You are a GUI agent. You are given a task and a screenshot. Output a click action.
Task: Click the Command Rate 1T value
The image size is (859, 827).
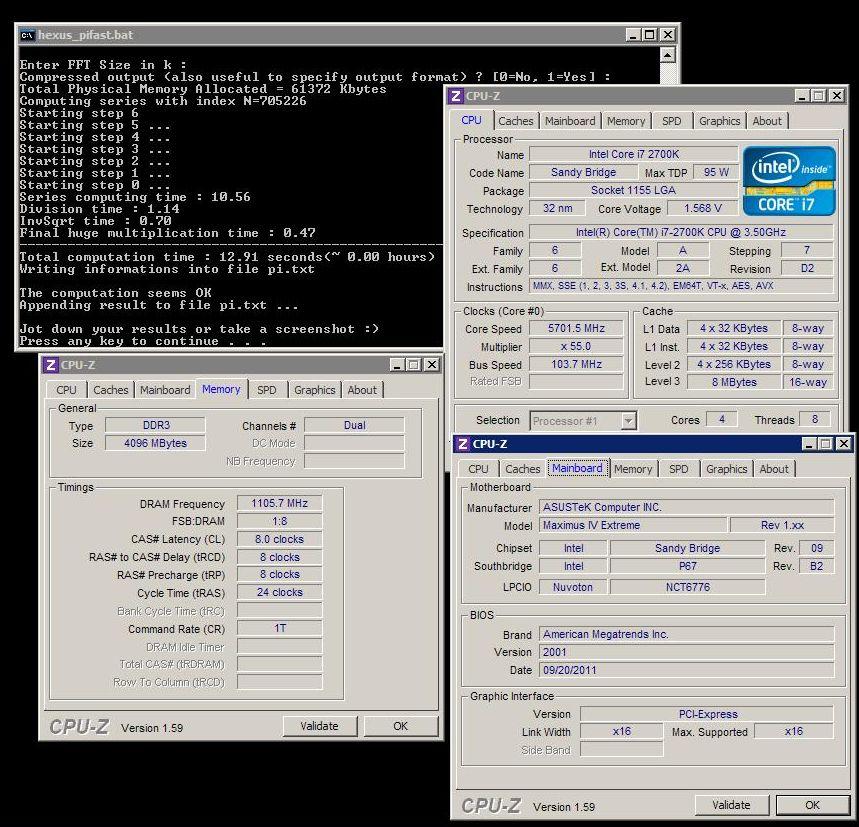click(279, 628)
